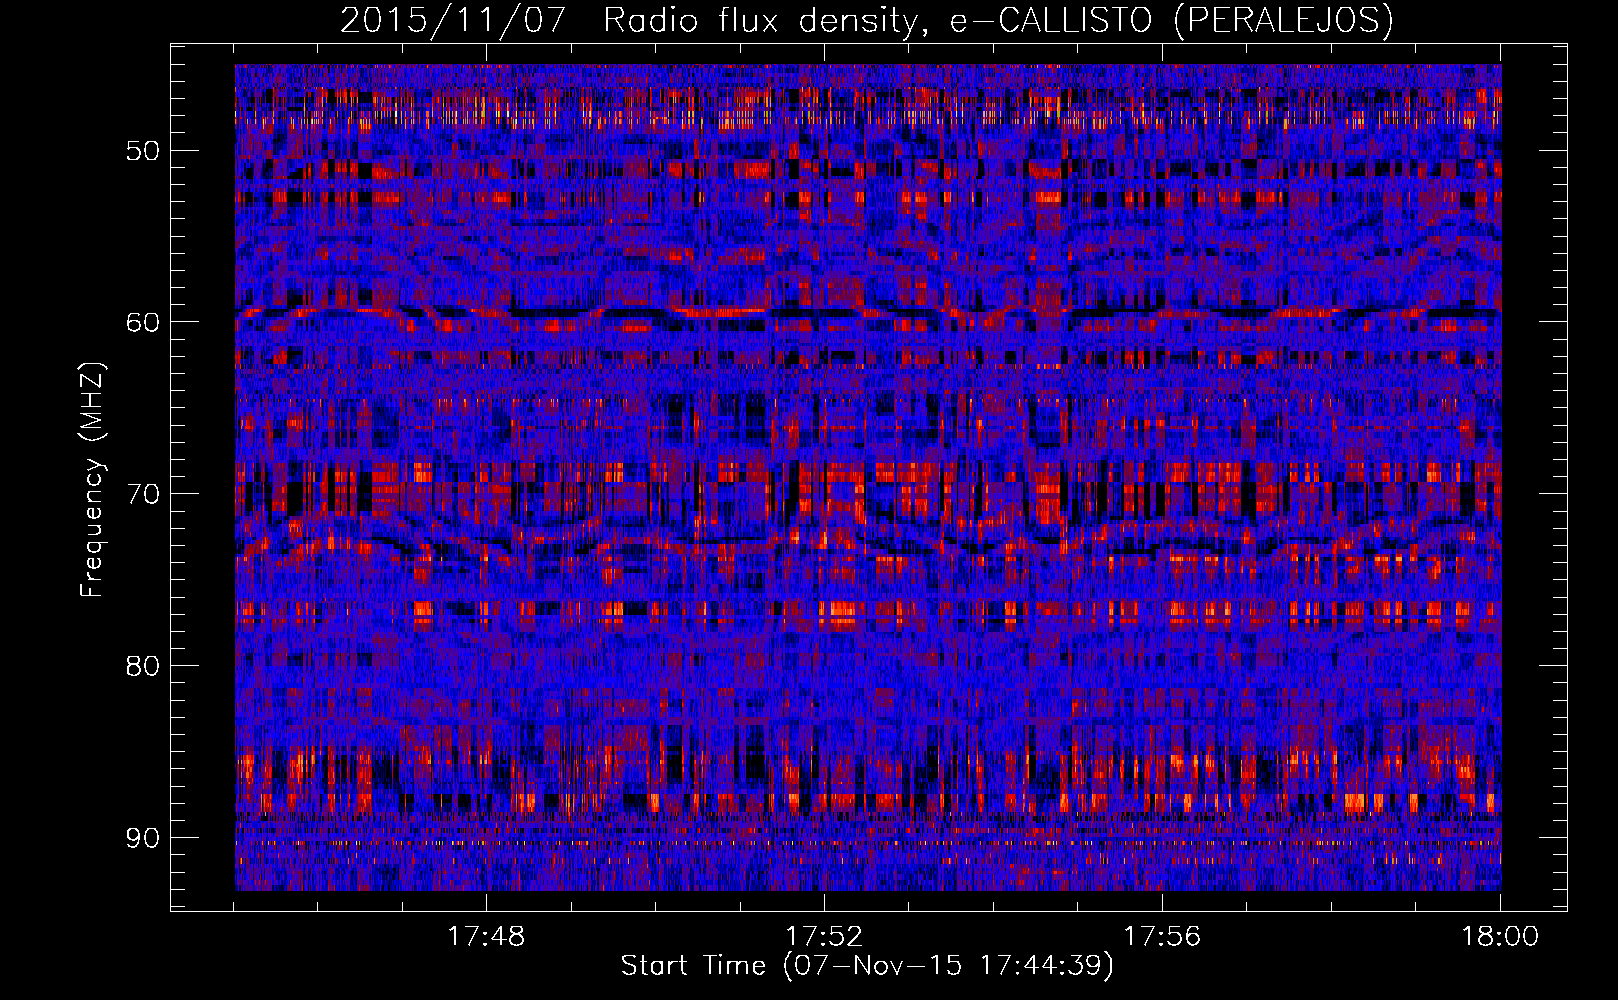Viewport: 1618px width, 1000px height.
Task: Select the "Frequency (MHZ)" vertical axis label
Action: pyautogui.click(x=92, y=480)
